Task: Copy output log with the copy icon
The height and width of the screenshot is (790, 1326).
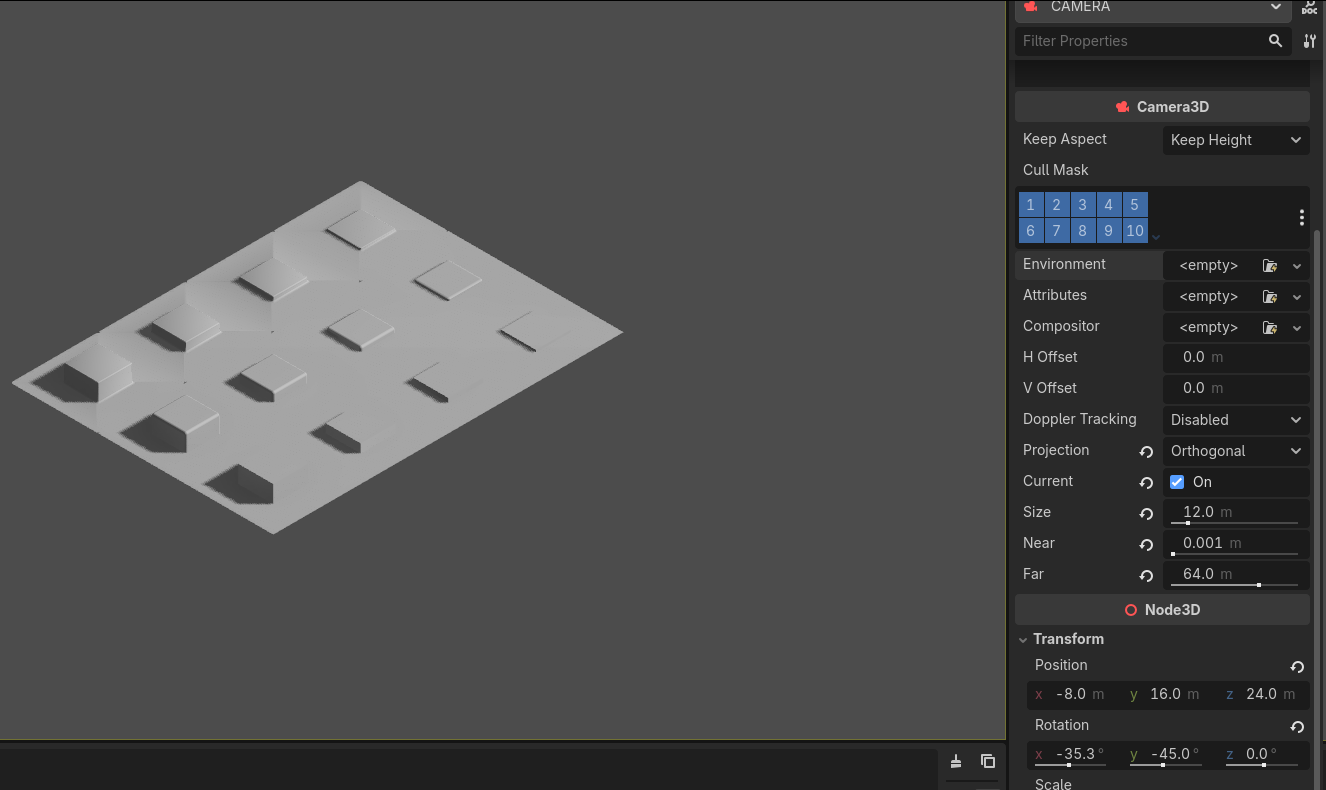Action: 988,761
